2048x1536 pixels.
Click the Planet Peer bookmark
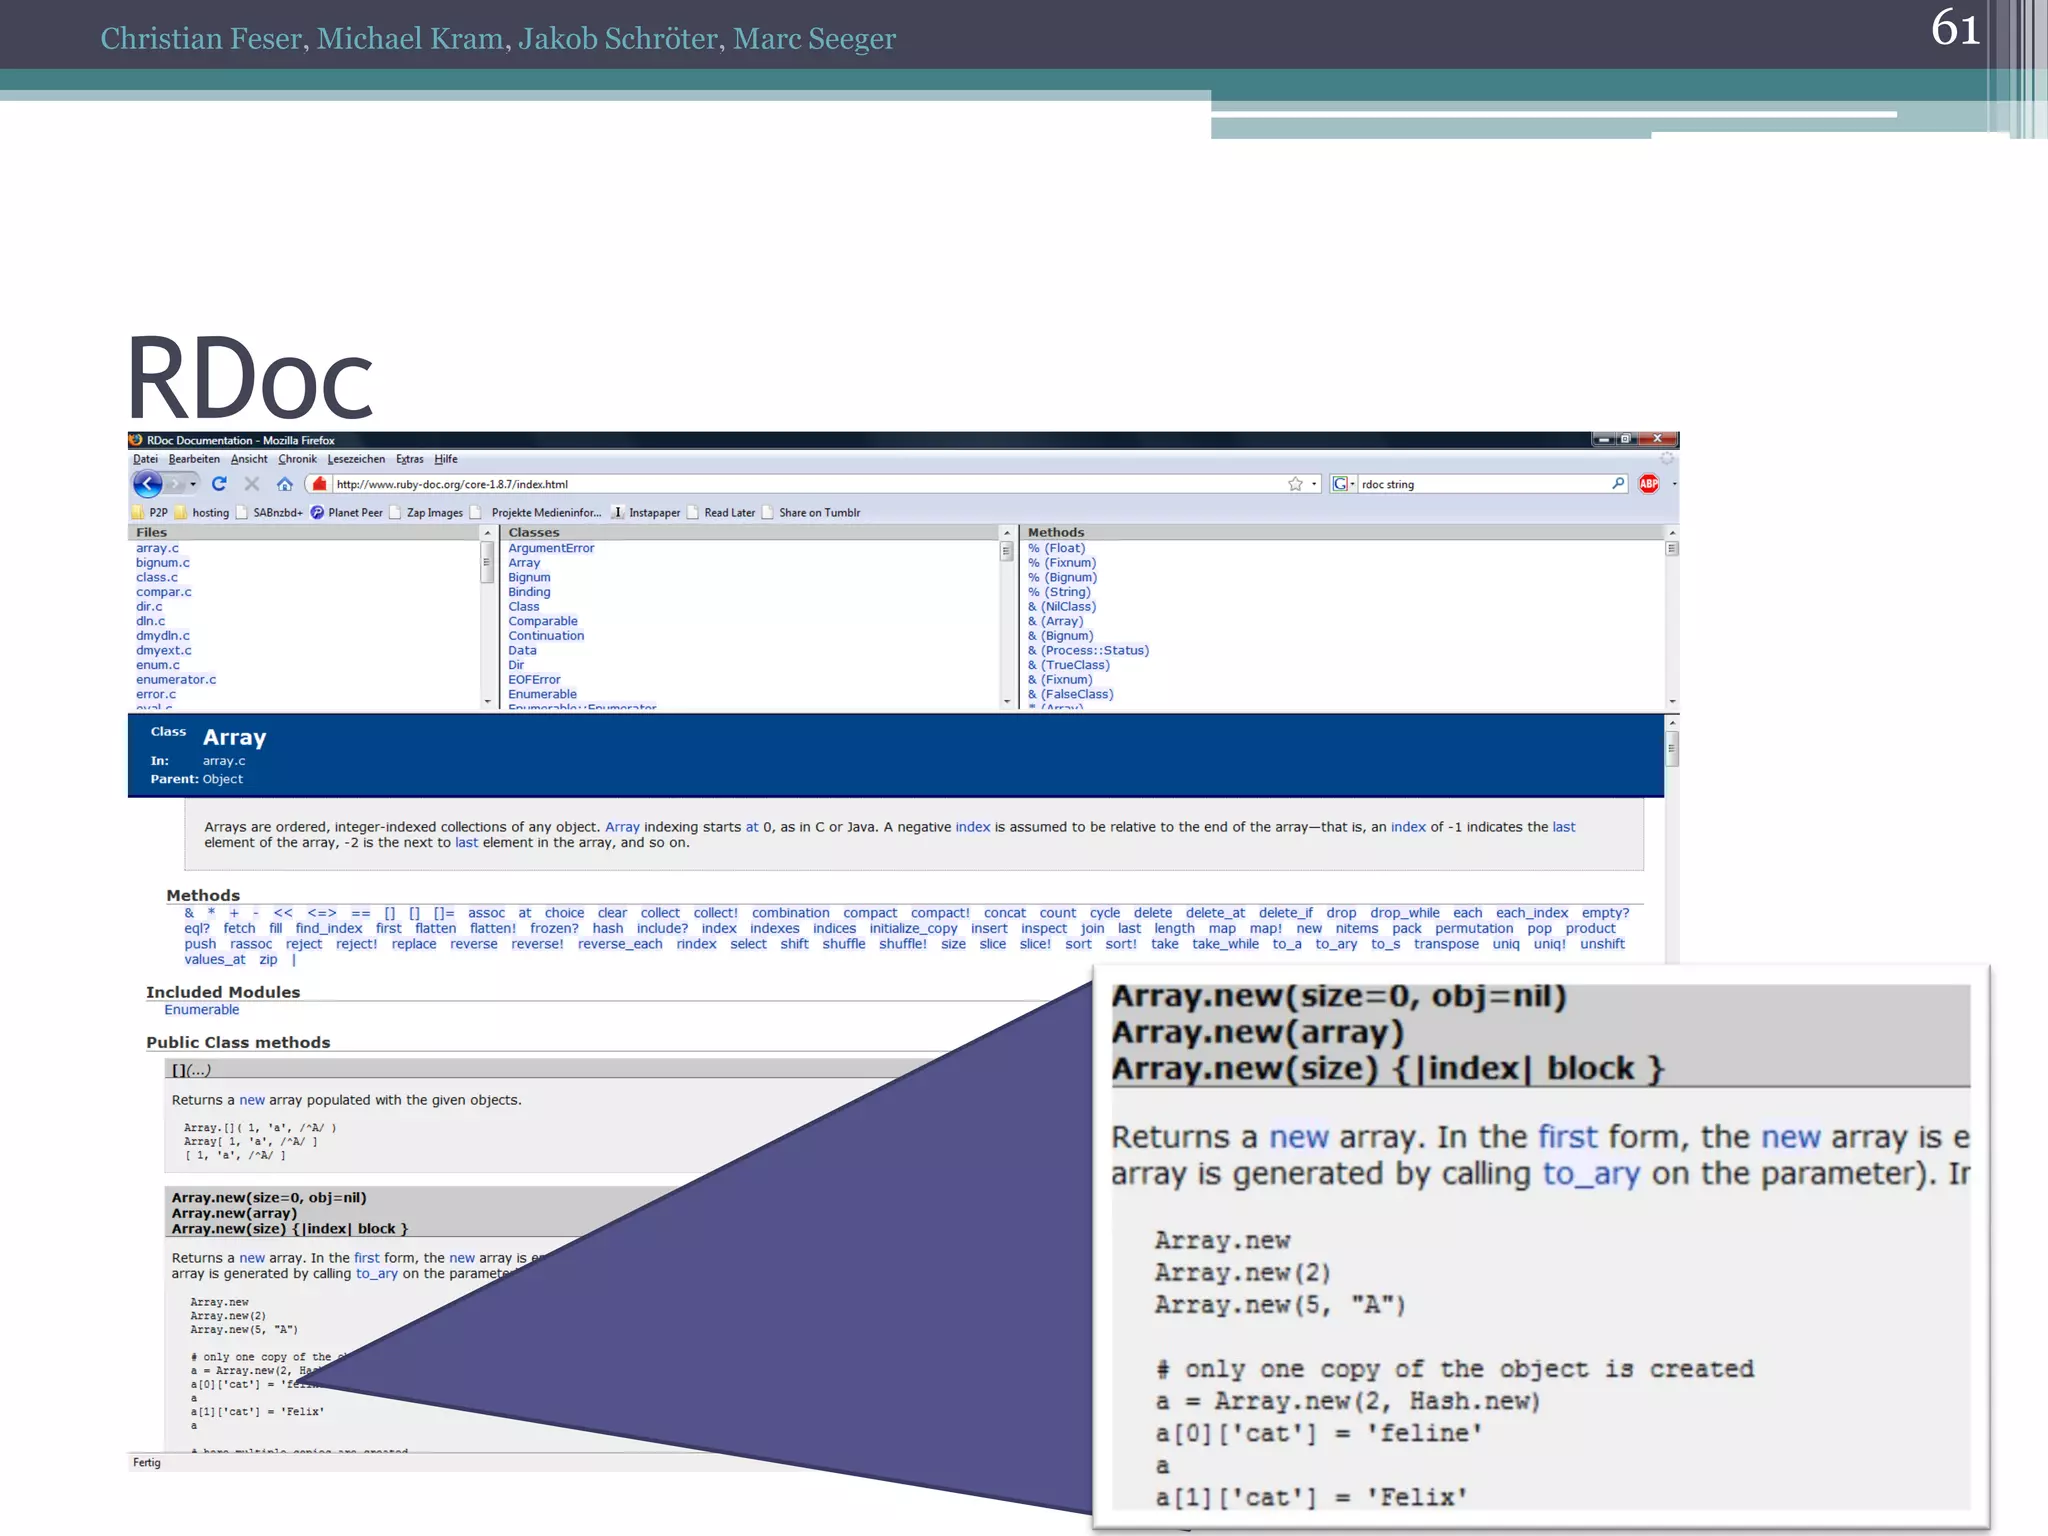pyautogui.click(x=346, y=513)
